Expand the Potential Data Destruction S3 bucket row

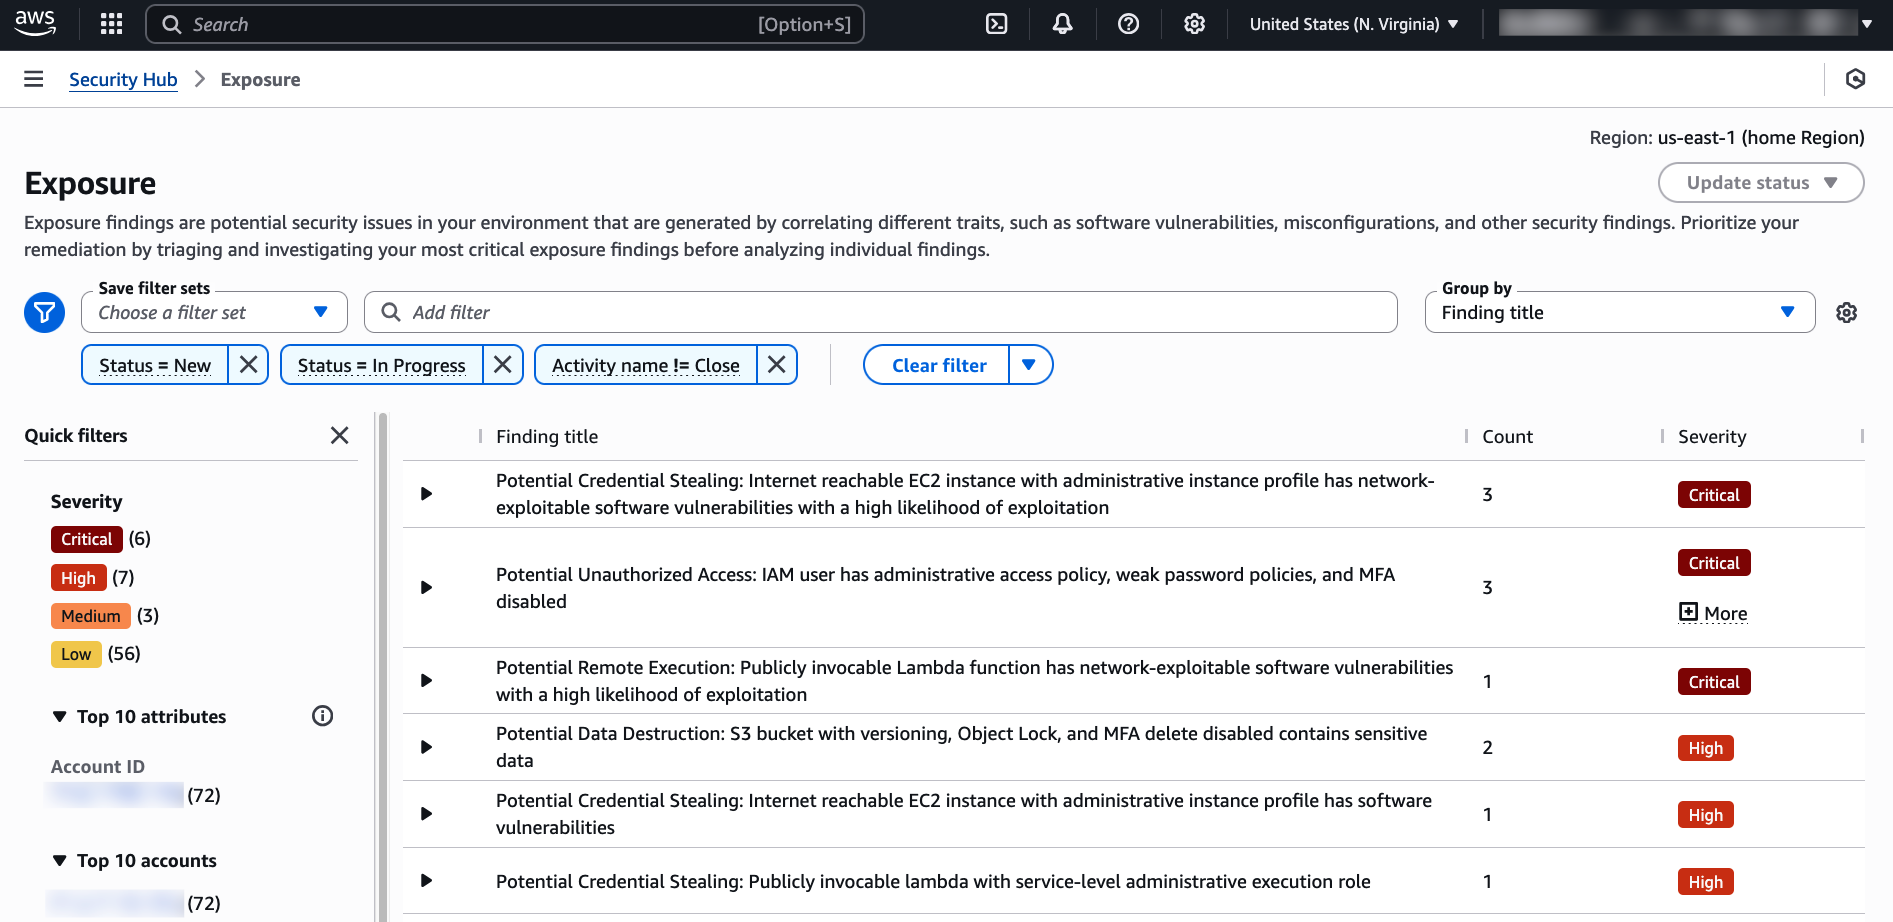point(426,747)
